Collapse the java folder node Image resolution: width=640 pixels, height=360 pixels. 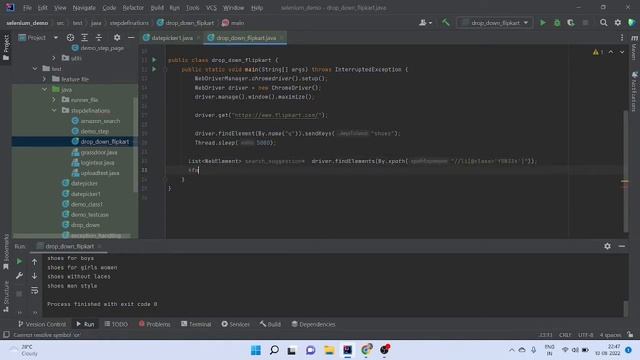(x=45, y=89)
